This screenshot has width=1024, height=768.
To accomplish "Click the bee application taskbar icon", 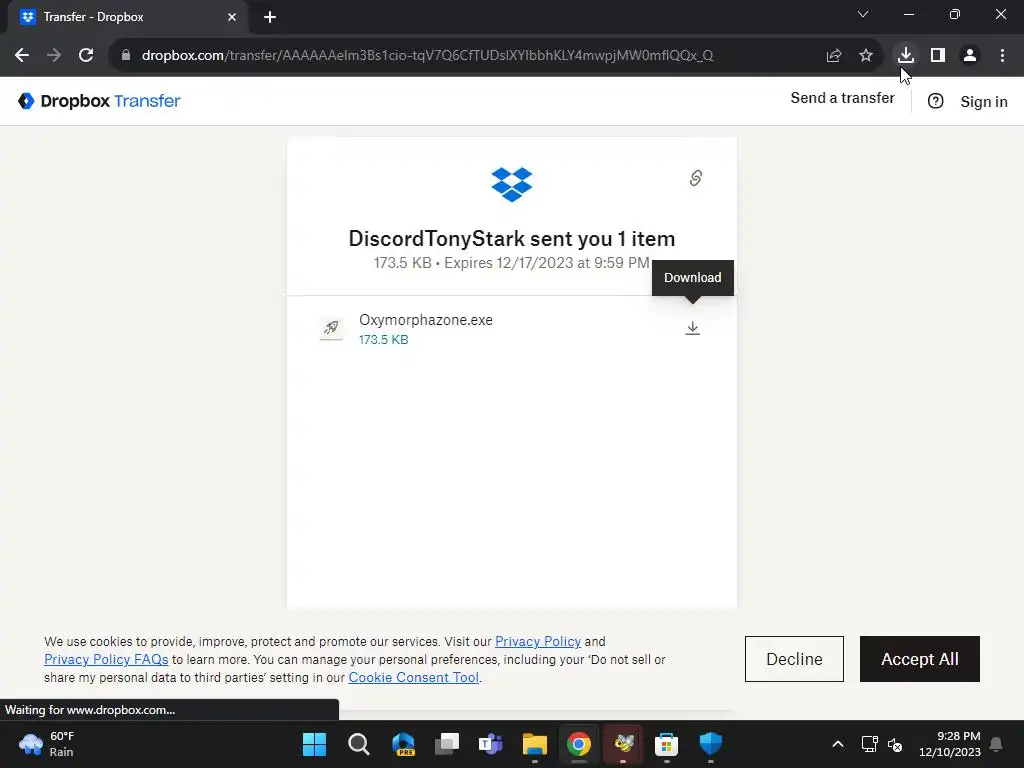I will click(623, 744).
